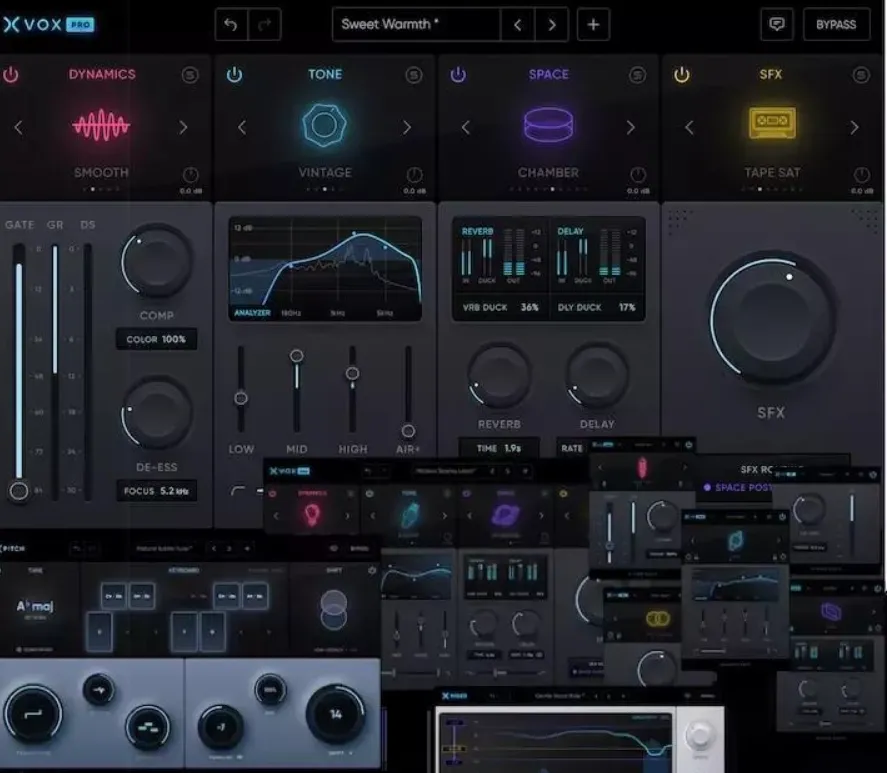Screen dimensions: 887x773
Task: Click the RATE value box under DELAY
Action: 572,448
